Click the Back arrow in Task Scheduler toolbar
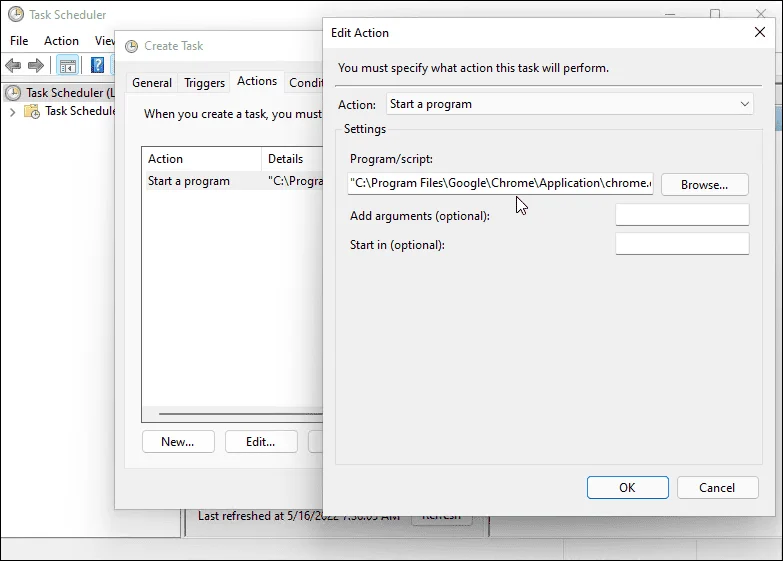783x561 pixels. click(13, 65)
